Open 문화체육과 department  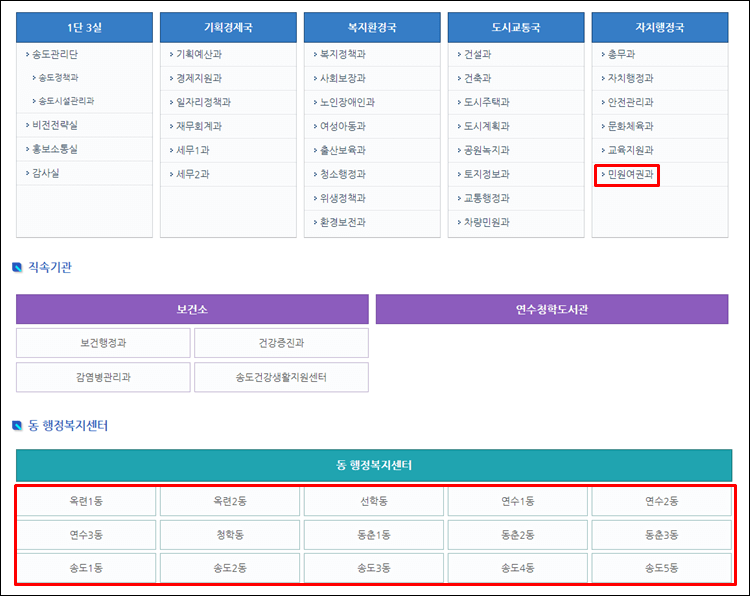(x=630, y=126)
